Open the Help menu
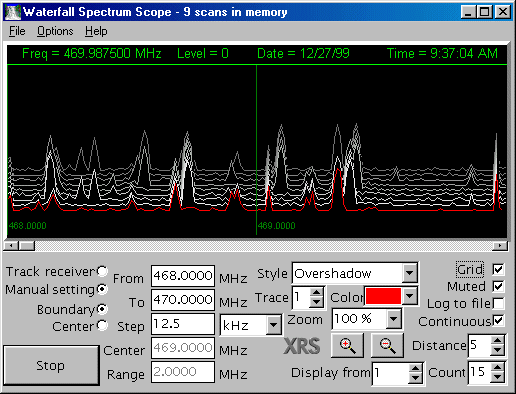516x394 pixels. coord(96,31)
